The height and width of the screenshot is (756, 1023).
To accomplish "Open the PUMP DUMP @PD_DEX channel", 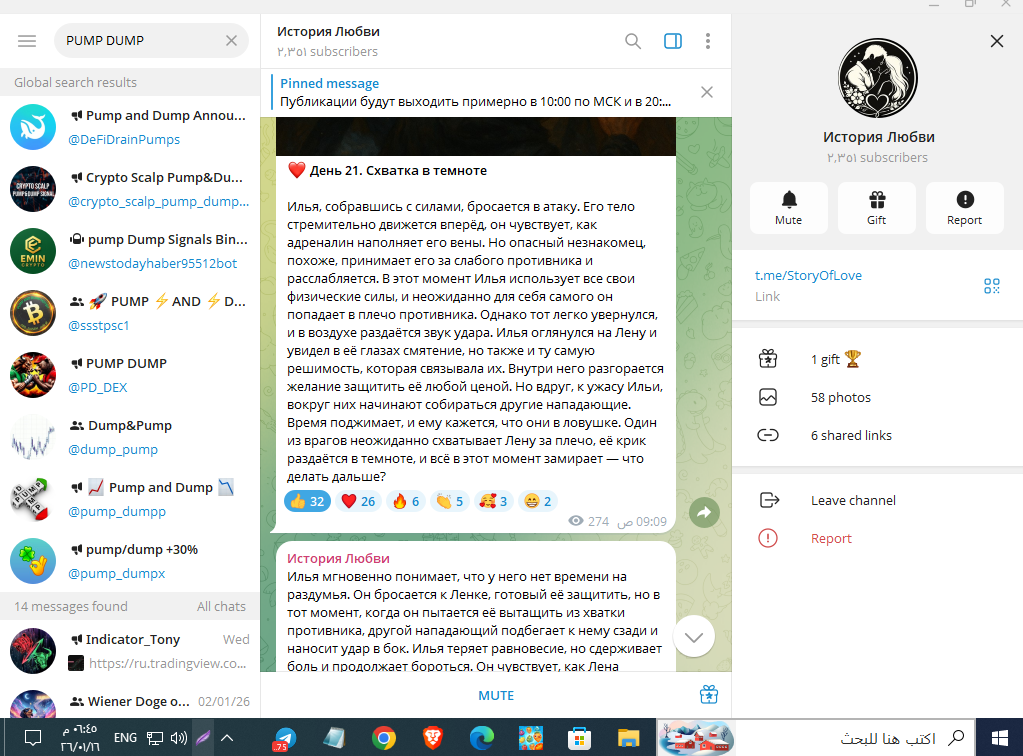I will pyautogui.click(x=130, y=375).
